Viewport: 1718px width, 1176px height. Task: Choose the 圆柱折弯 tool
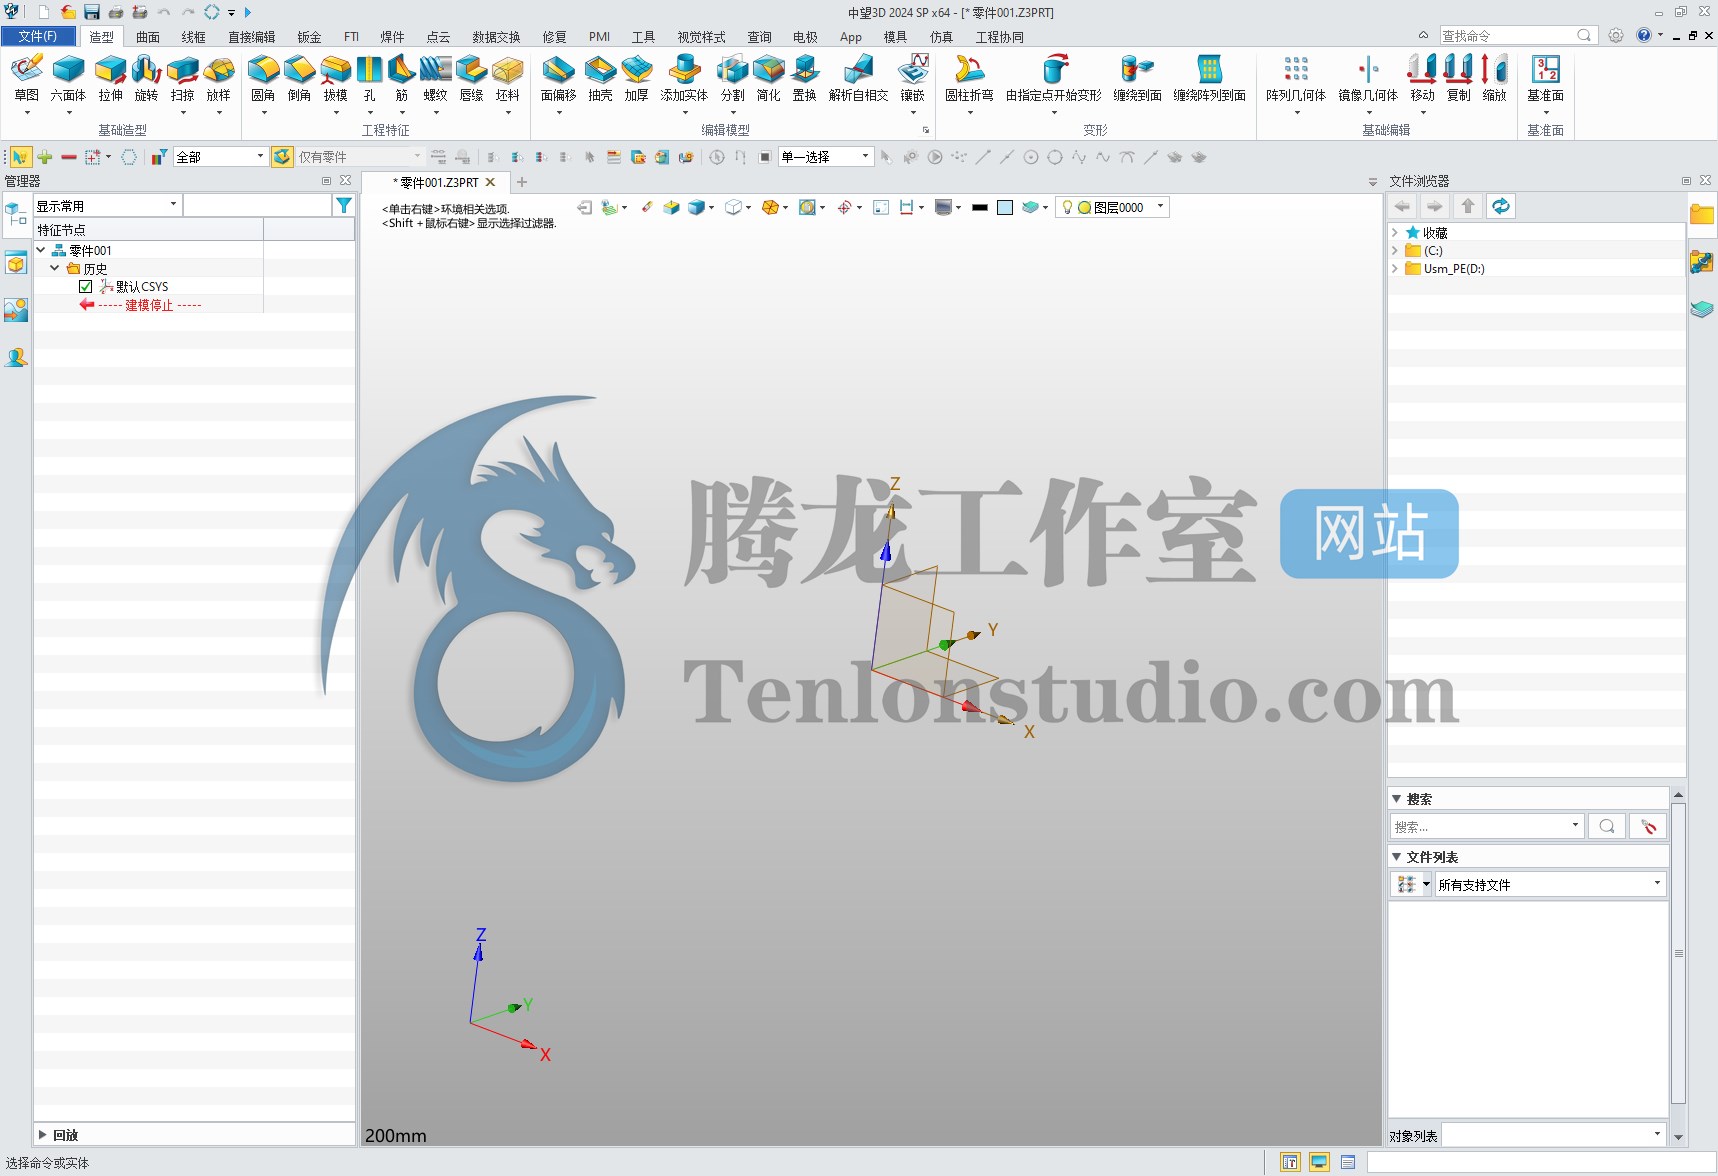coord(969,78)
